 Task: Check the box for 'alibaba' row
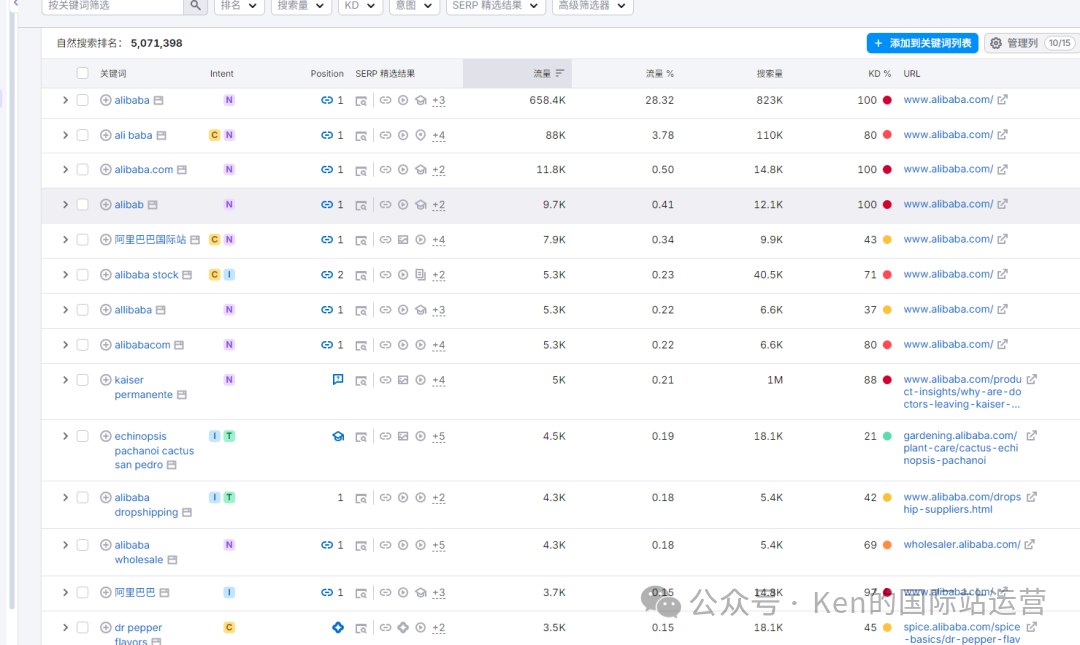(x=83, y=100)
